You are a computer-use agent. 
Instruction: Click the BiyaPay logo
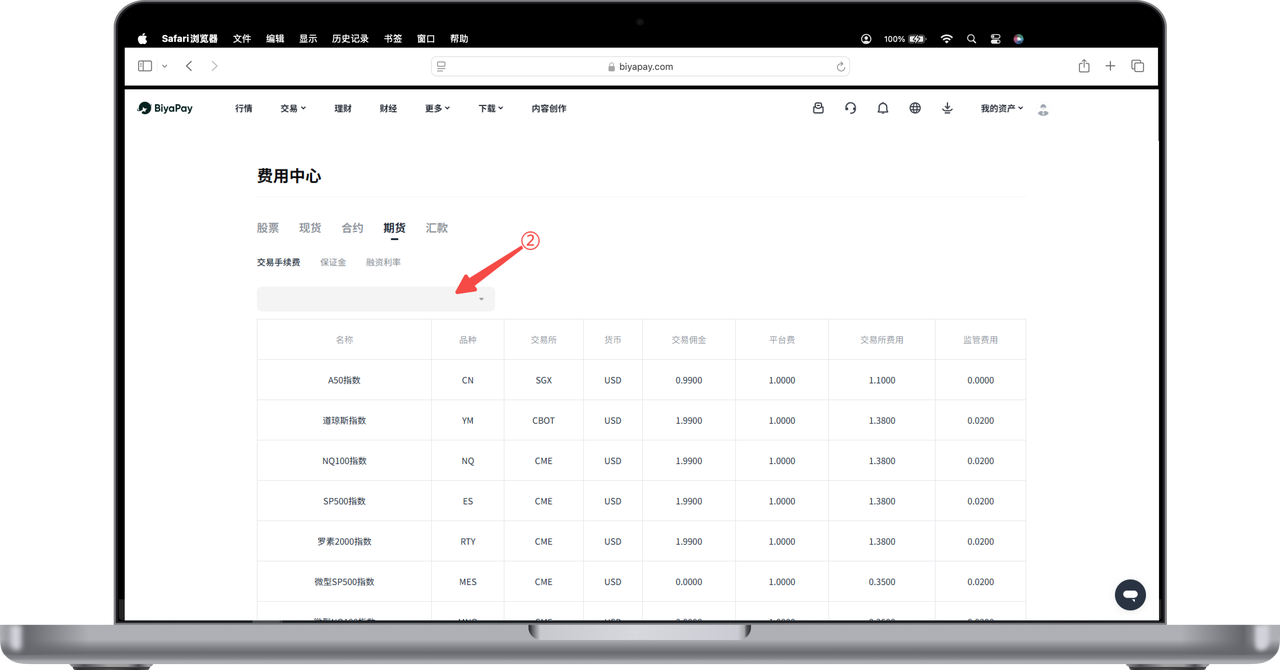[166, 108]
